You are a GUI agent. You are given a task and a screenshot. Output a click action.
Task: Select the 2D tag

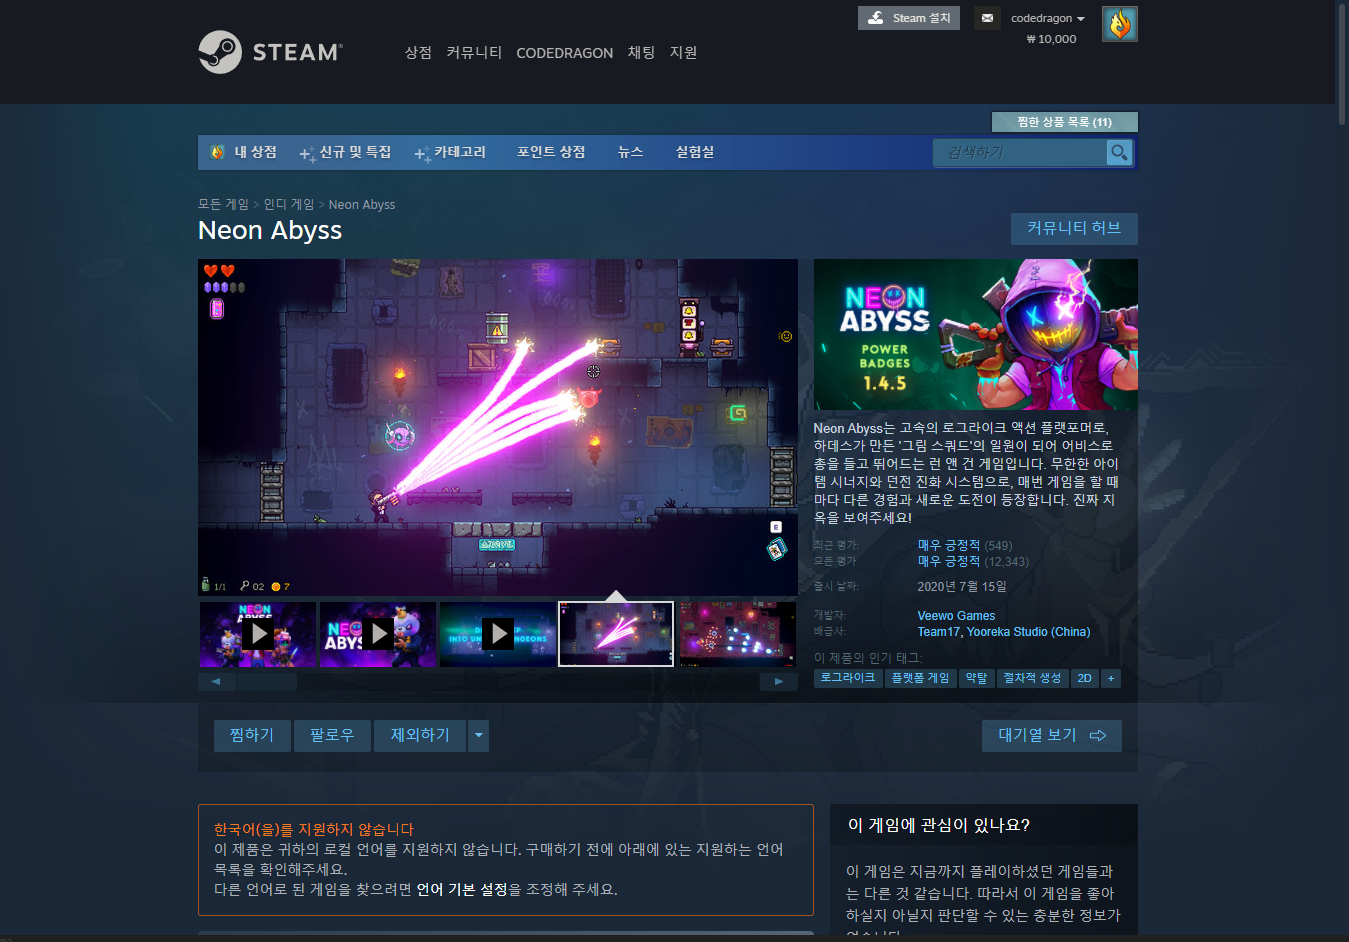point(1084,678)
